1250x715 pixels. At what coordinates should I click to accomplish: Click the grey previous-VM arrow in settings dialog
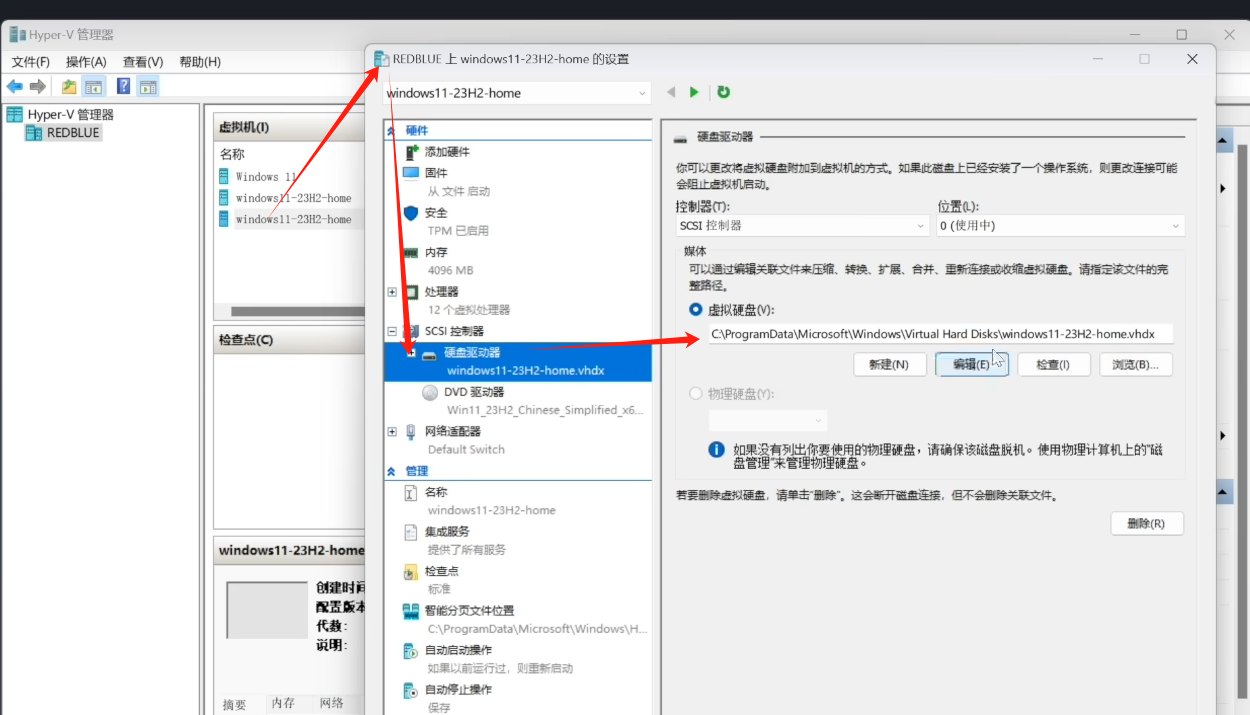click(672, 92)
